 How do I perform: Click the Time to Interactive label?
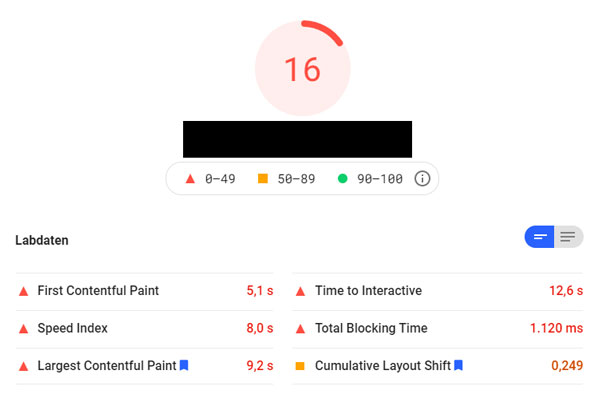coord(368,291)
